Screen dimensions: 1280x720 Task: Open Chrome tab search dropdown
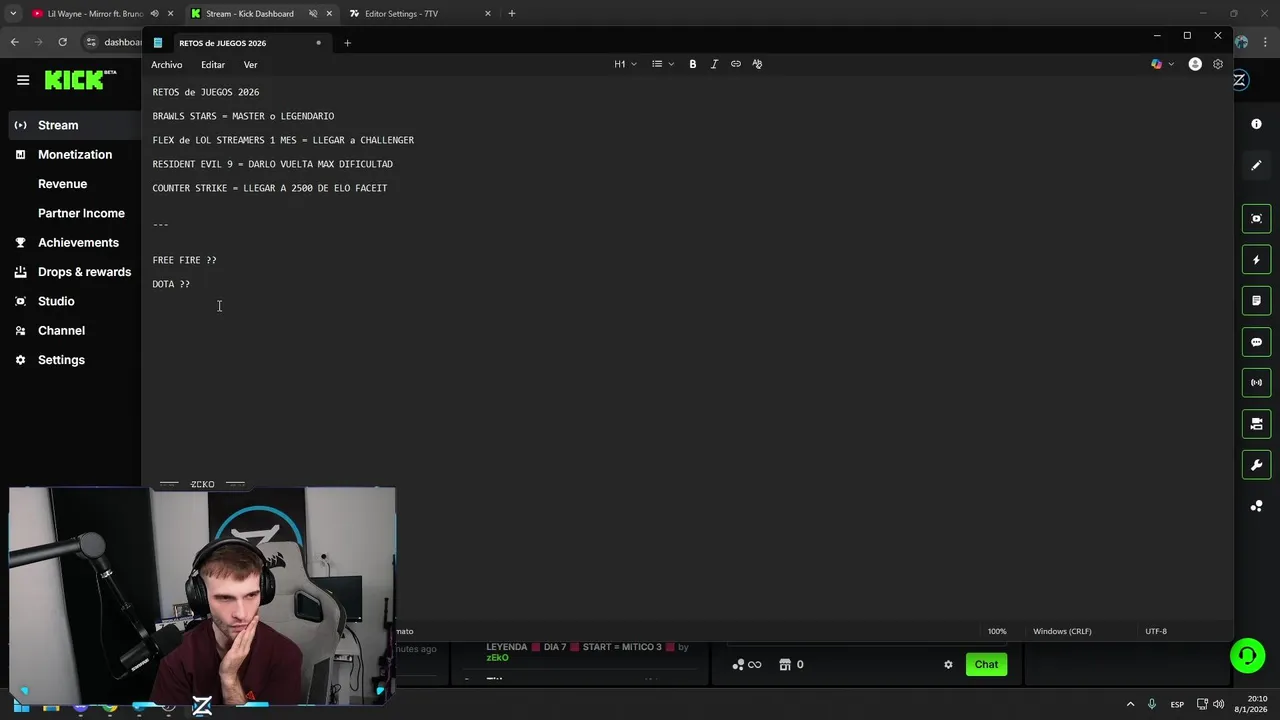[13, 14]
